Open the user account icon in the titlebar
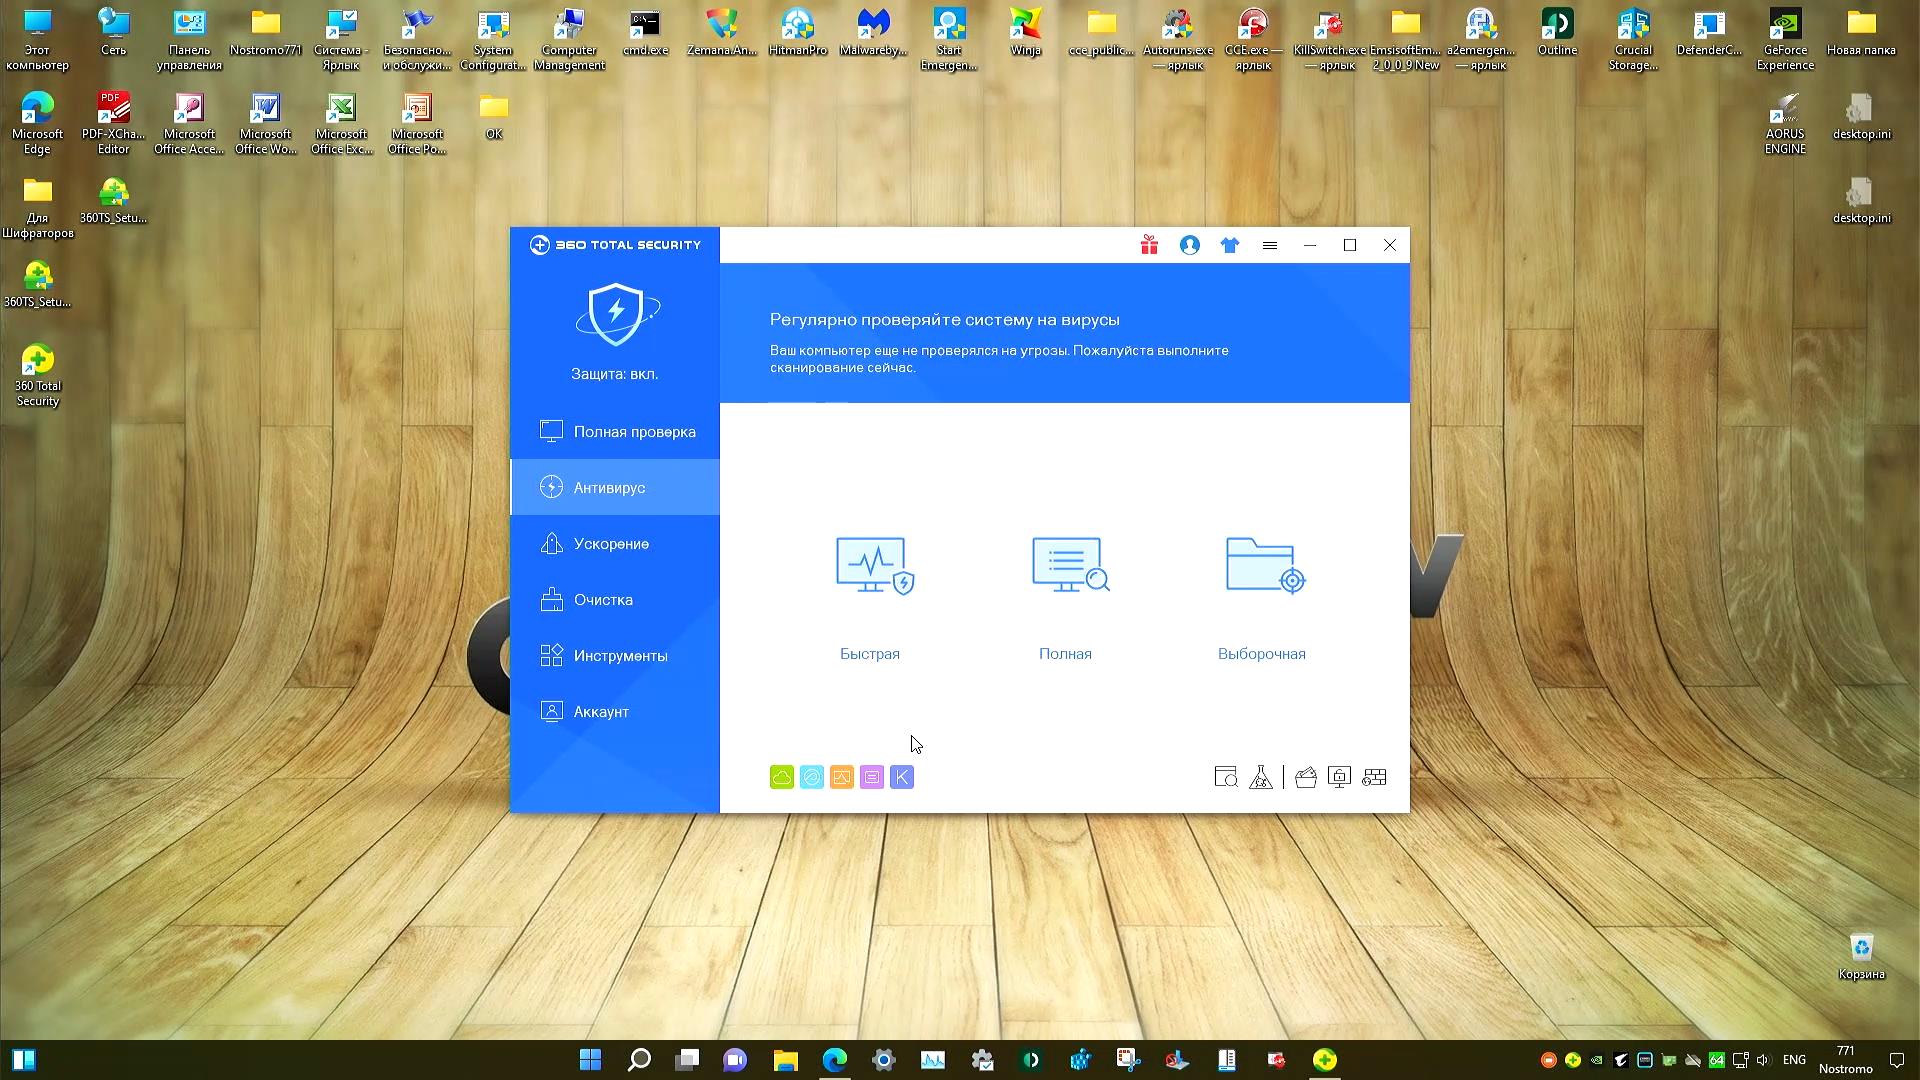Viewport: 1920px width, 1080px height. 1189,245
